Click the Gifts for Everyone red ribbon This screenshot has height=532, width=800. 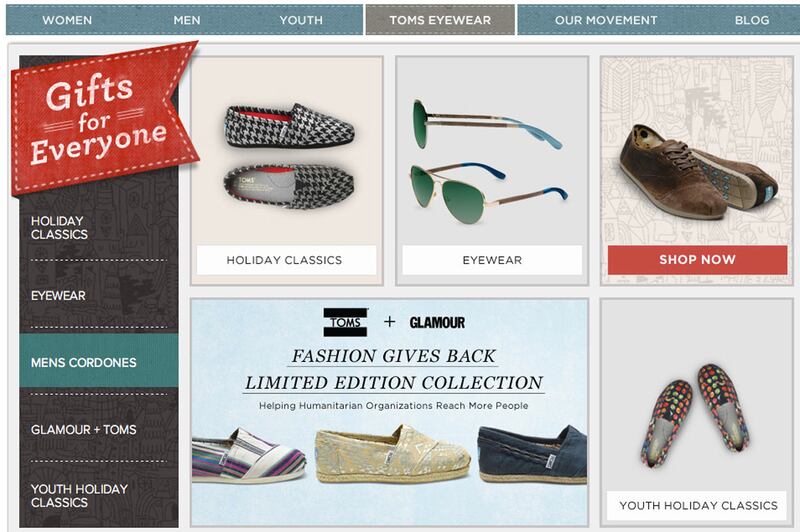(x=104, y=120)
